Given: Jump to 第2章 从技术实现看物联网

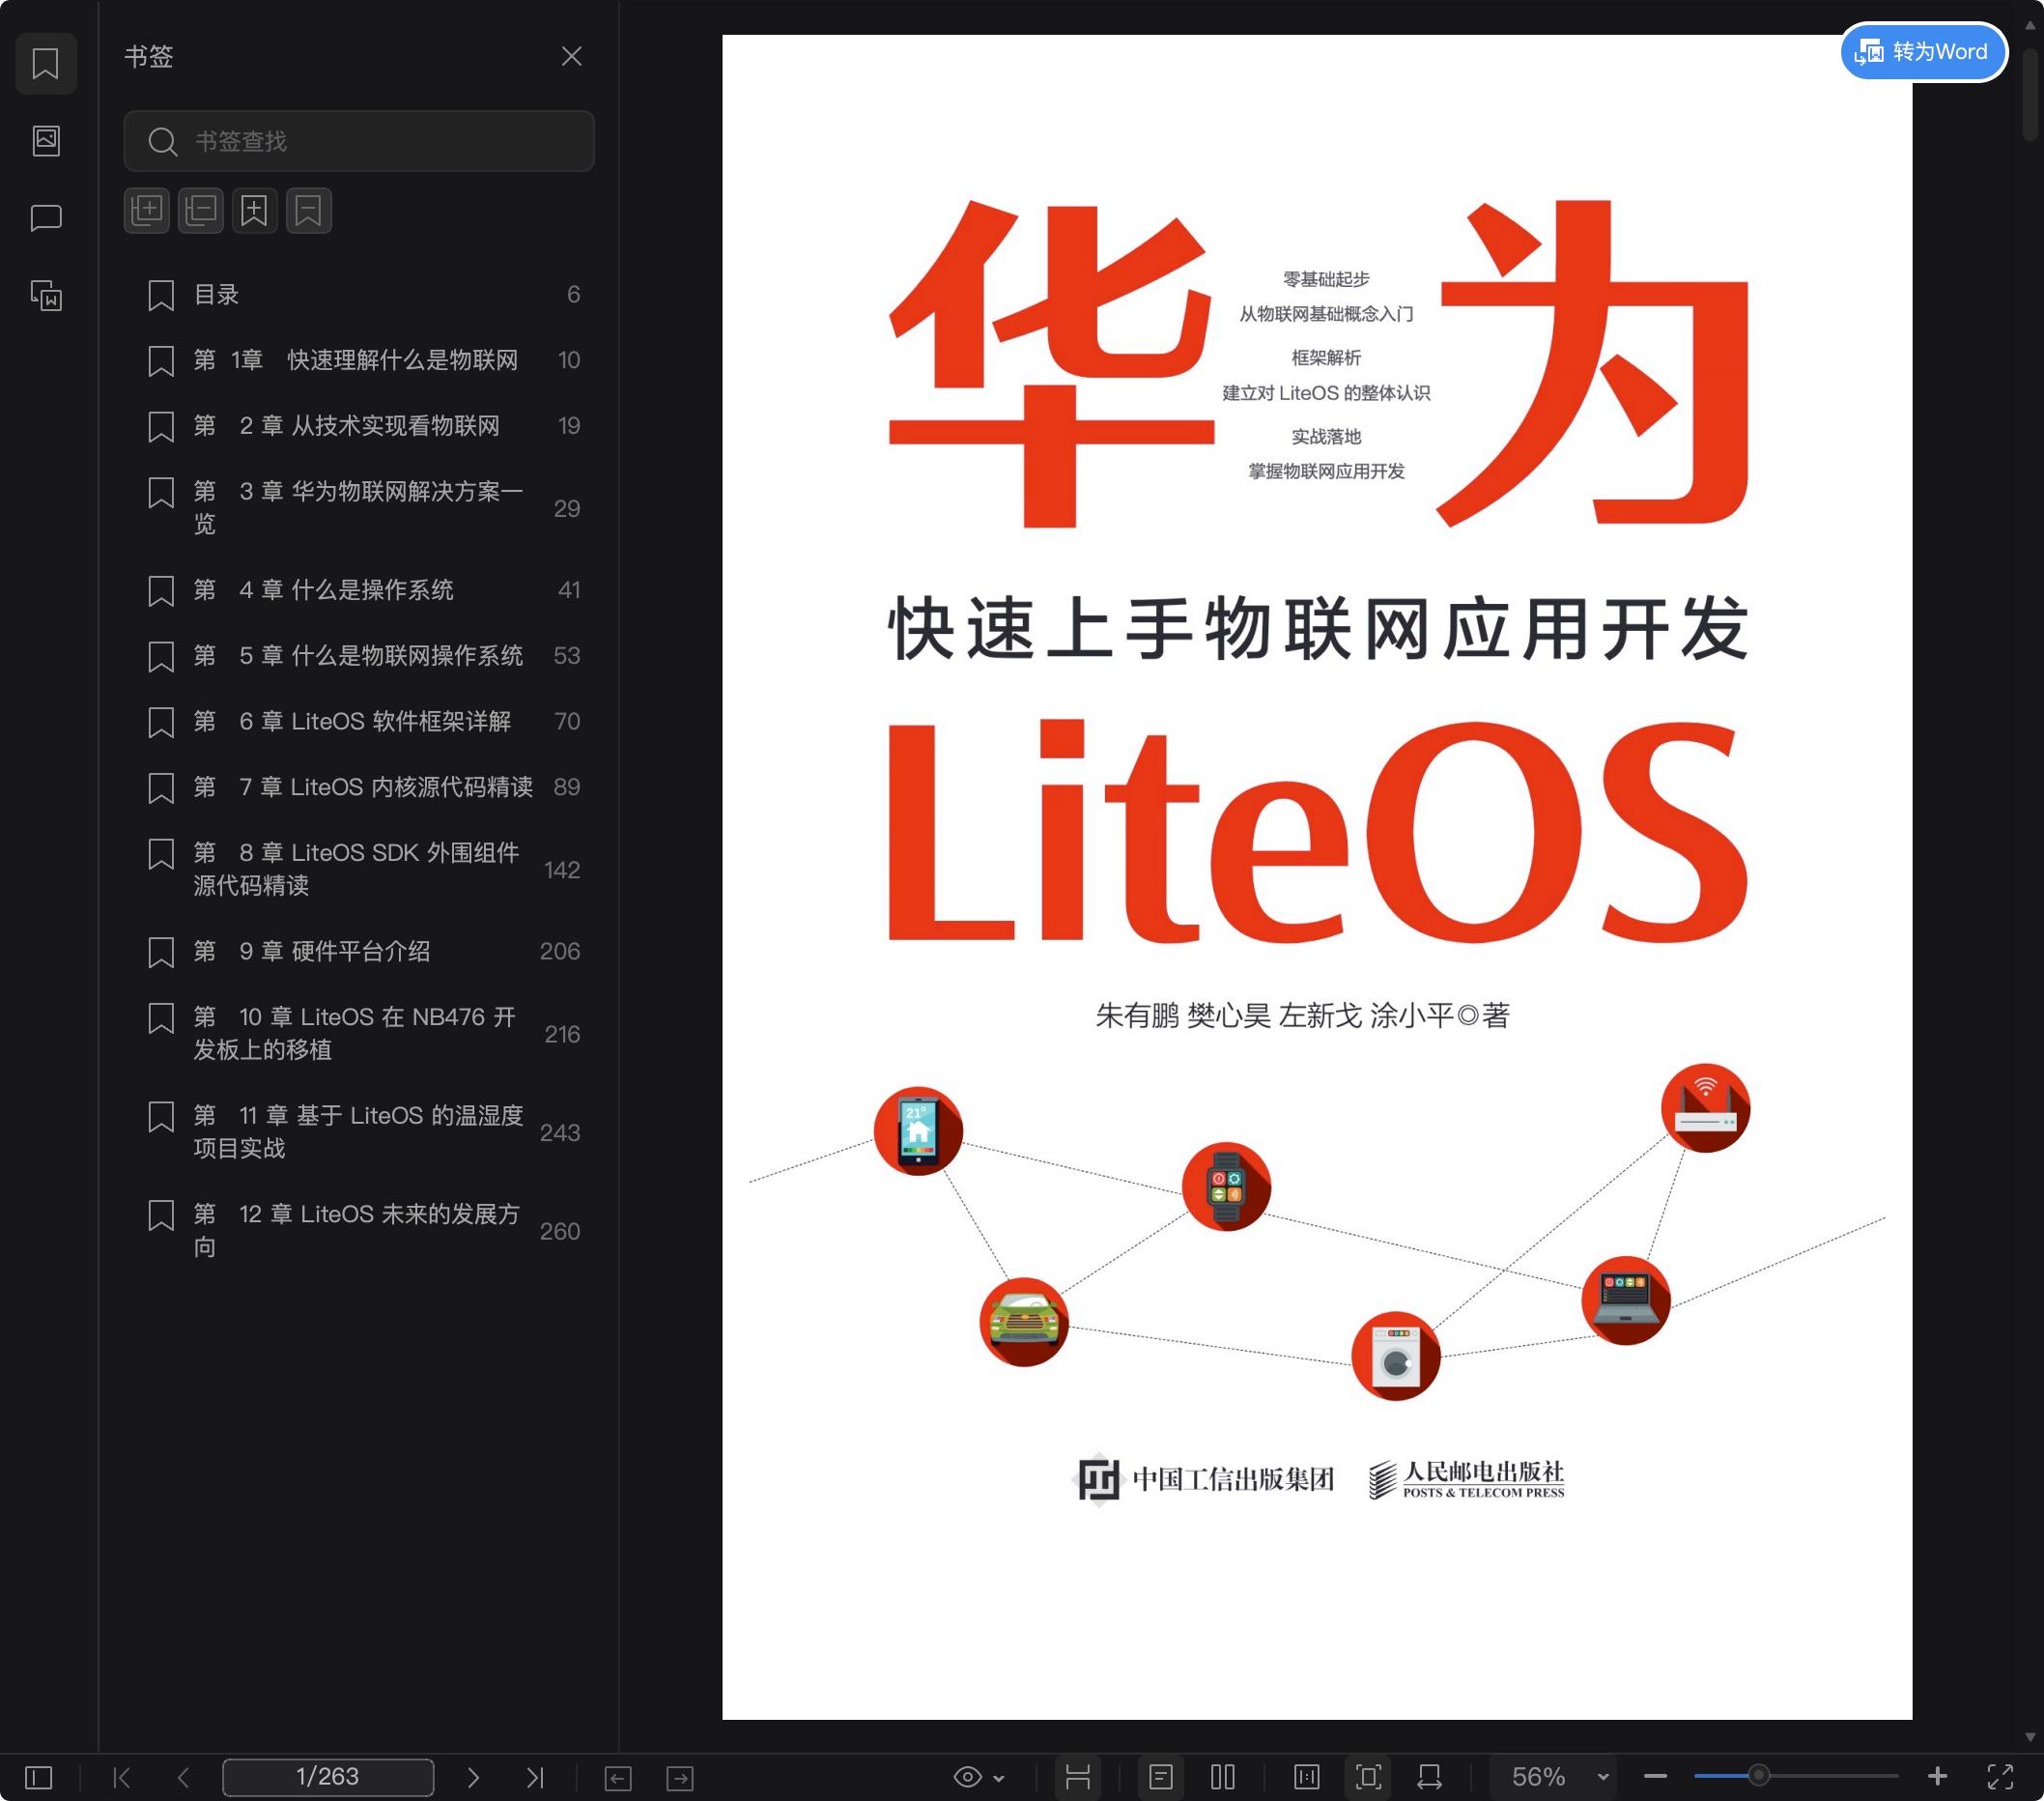Looking at the screenshot, I should 359,426.
